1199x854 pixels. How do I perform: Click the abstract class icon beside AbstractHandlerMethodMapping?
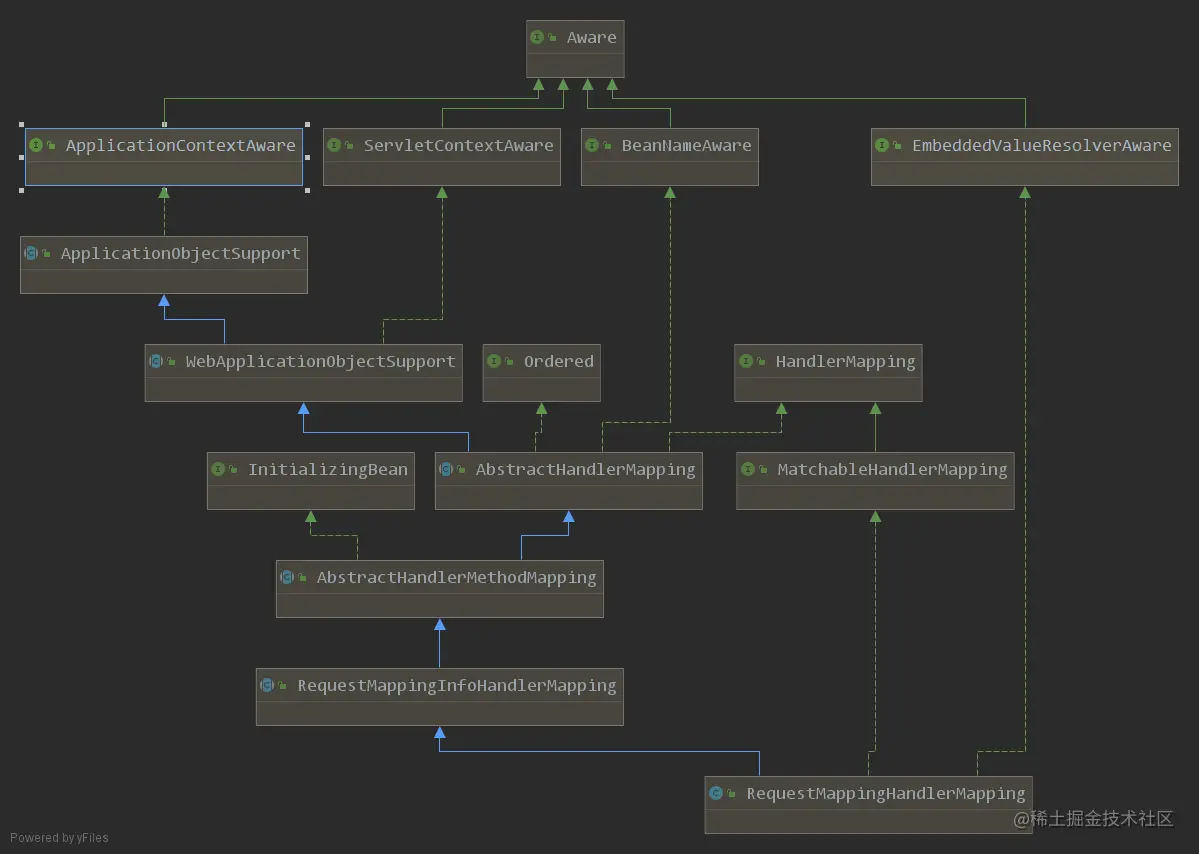click(287, 576)
